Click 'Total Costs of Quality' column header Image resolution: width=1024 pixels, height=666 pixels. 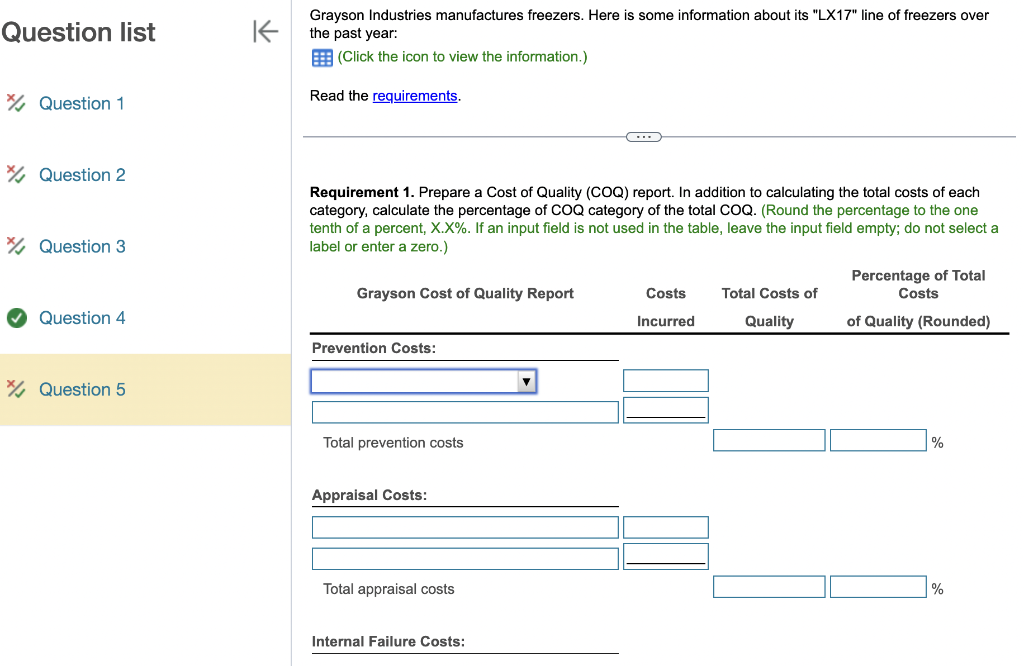769,308
